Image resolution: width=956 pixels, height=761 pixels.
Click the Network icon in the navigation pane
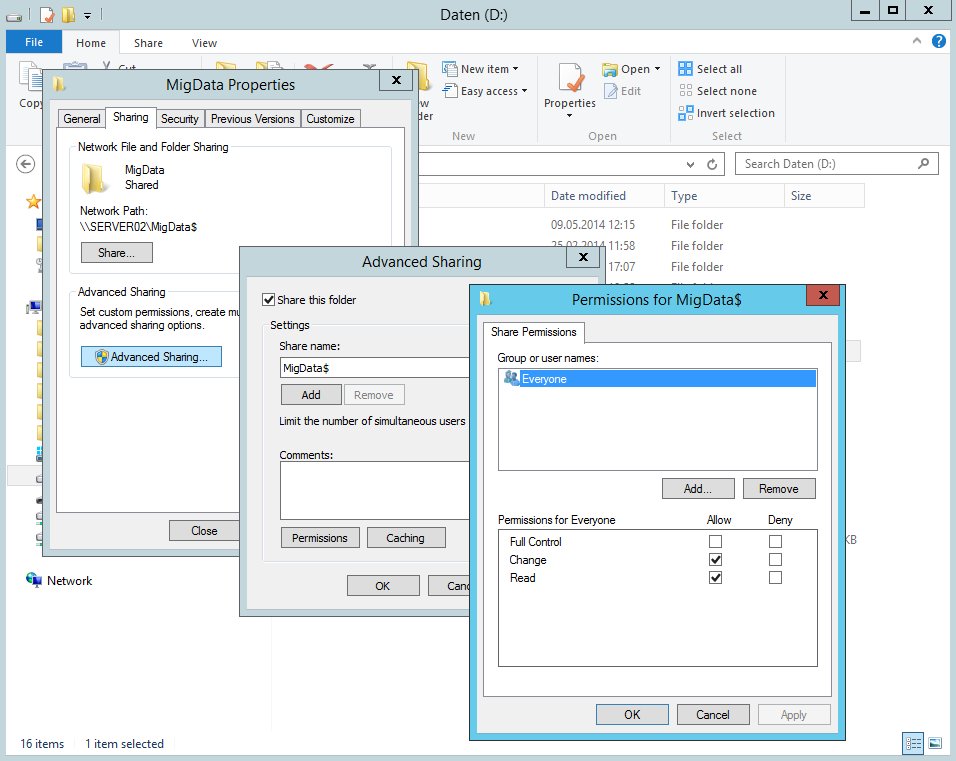[34, 580]
